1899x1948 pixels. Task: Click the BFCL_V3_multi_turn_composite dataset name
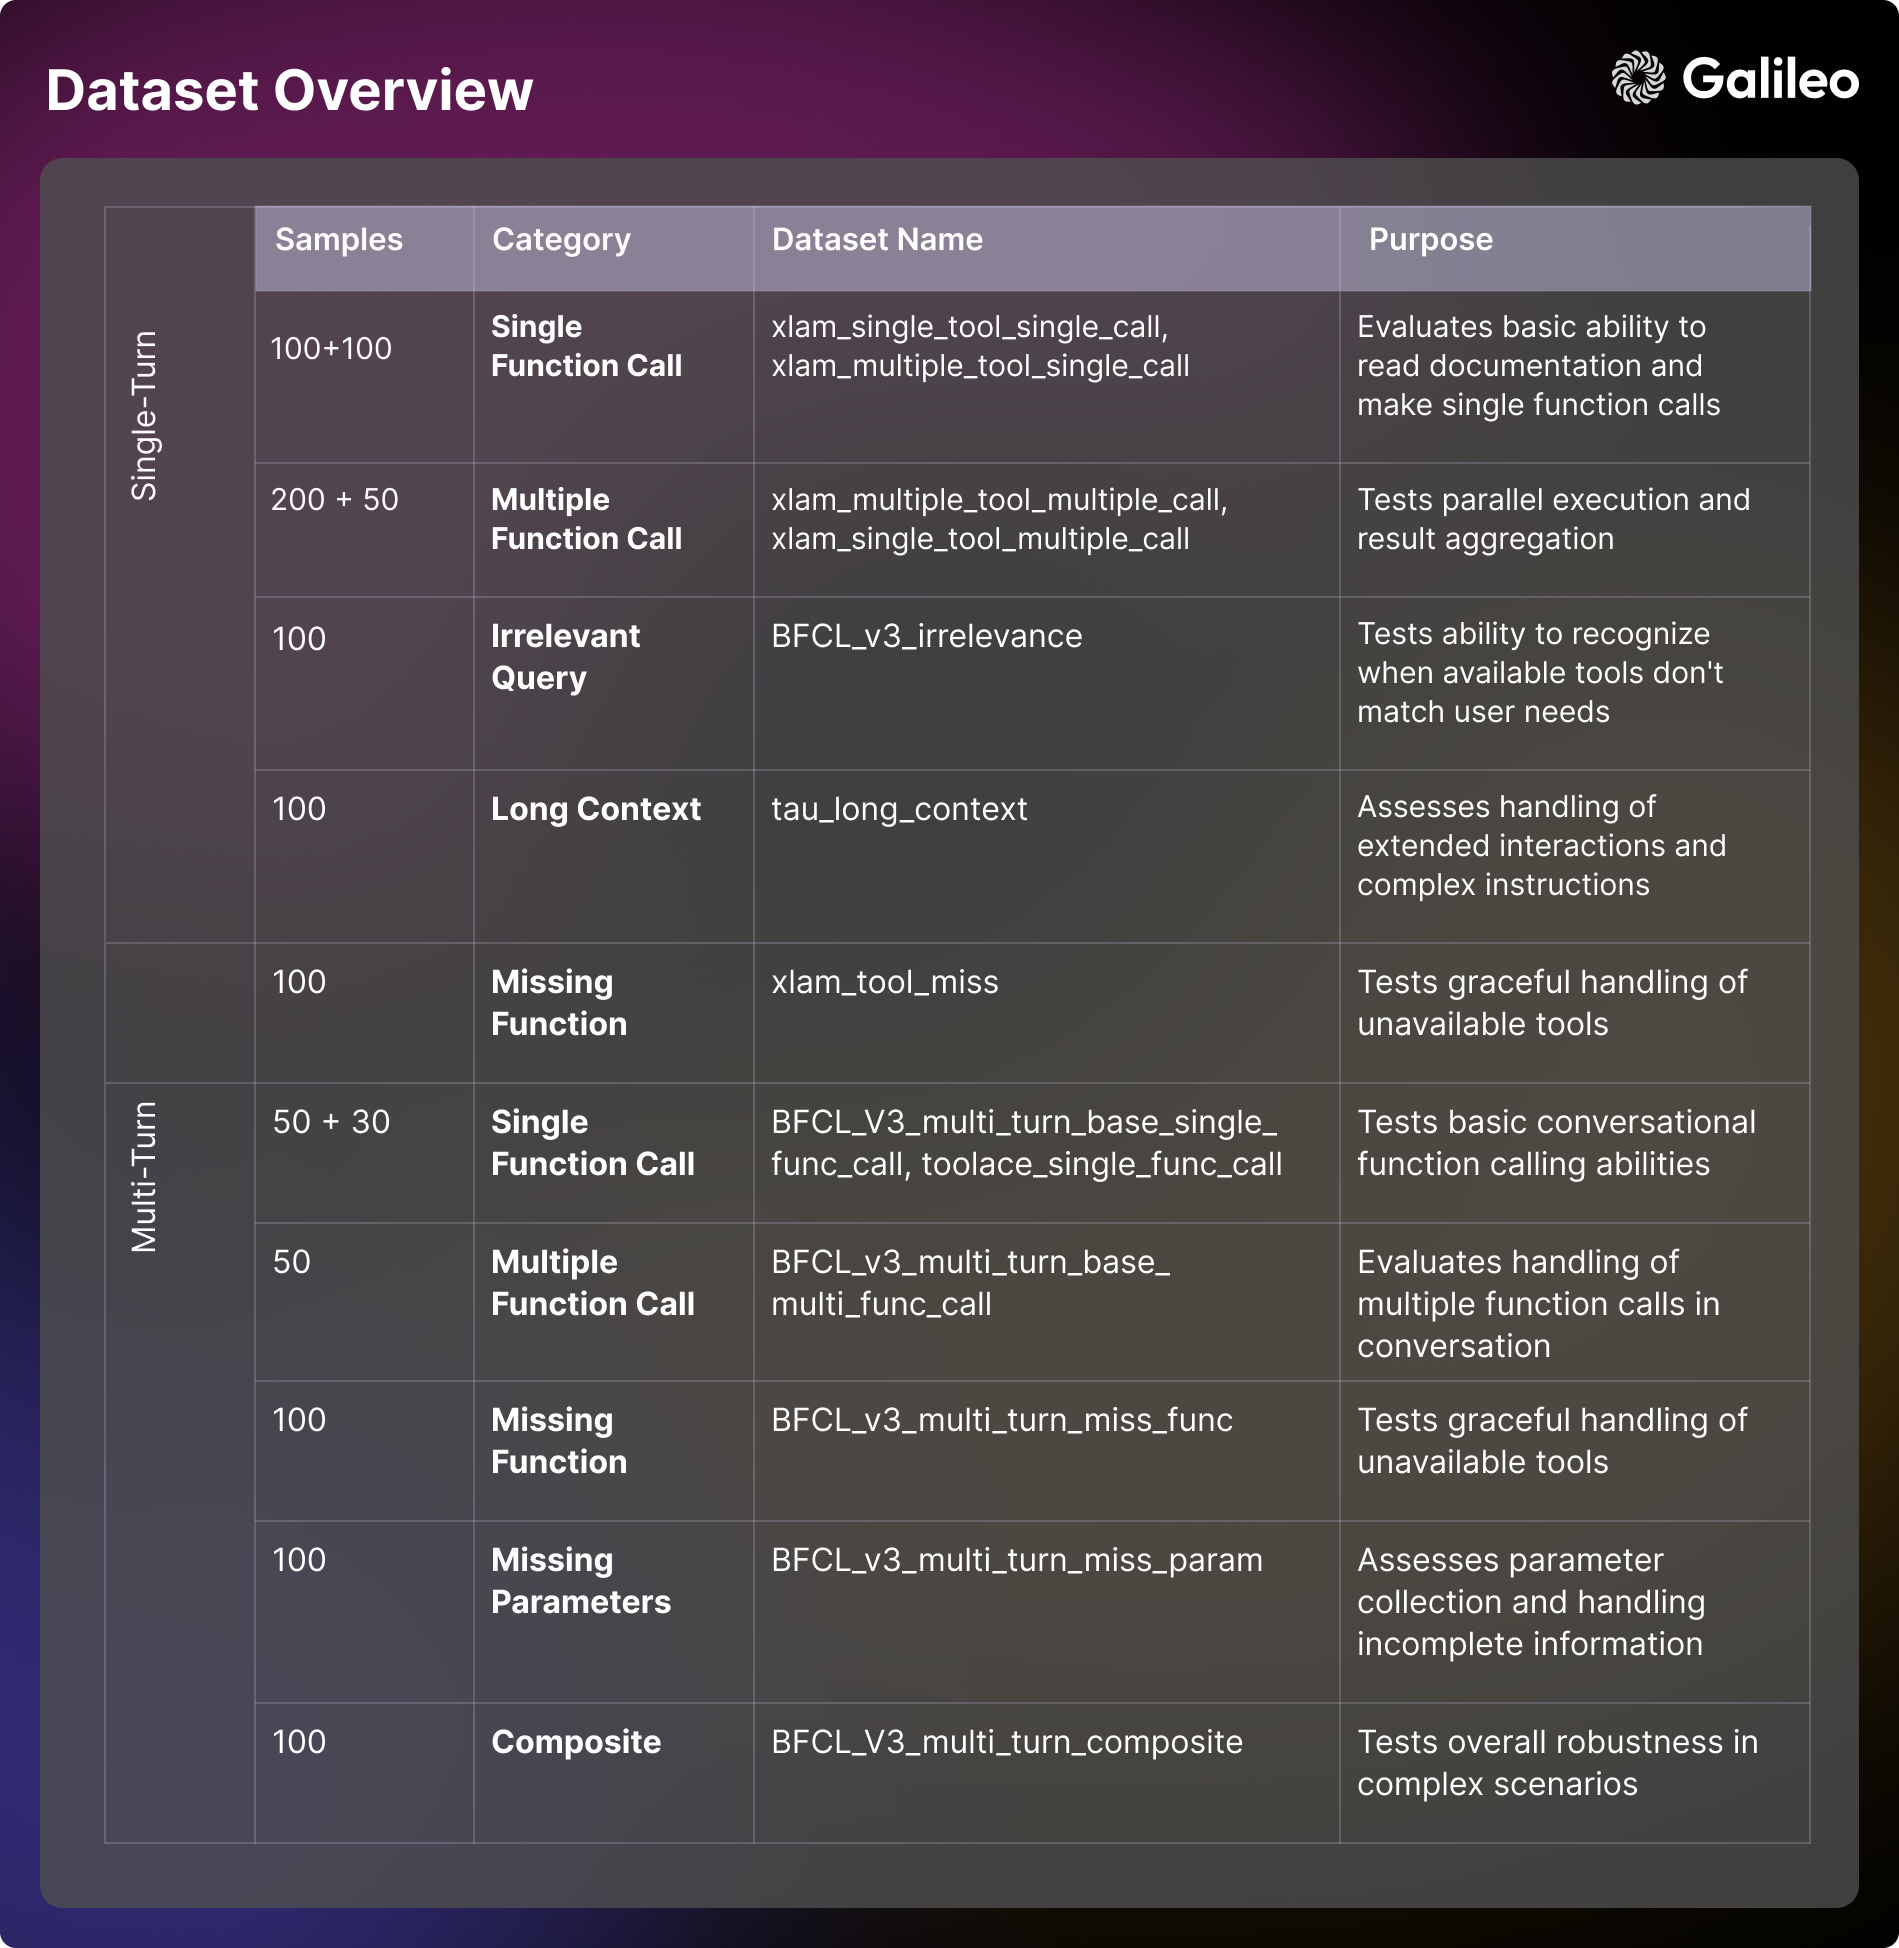click(x=1006, y=1742)
